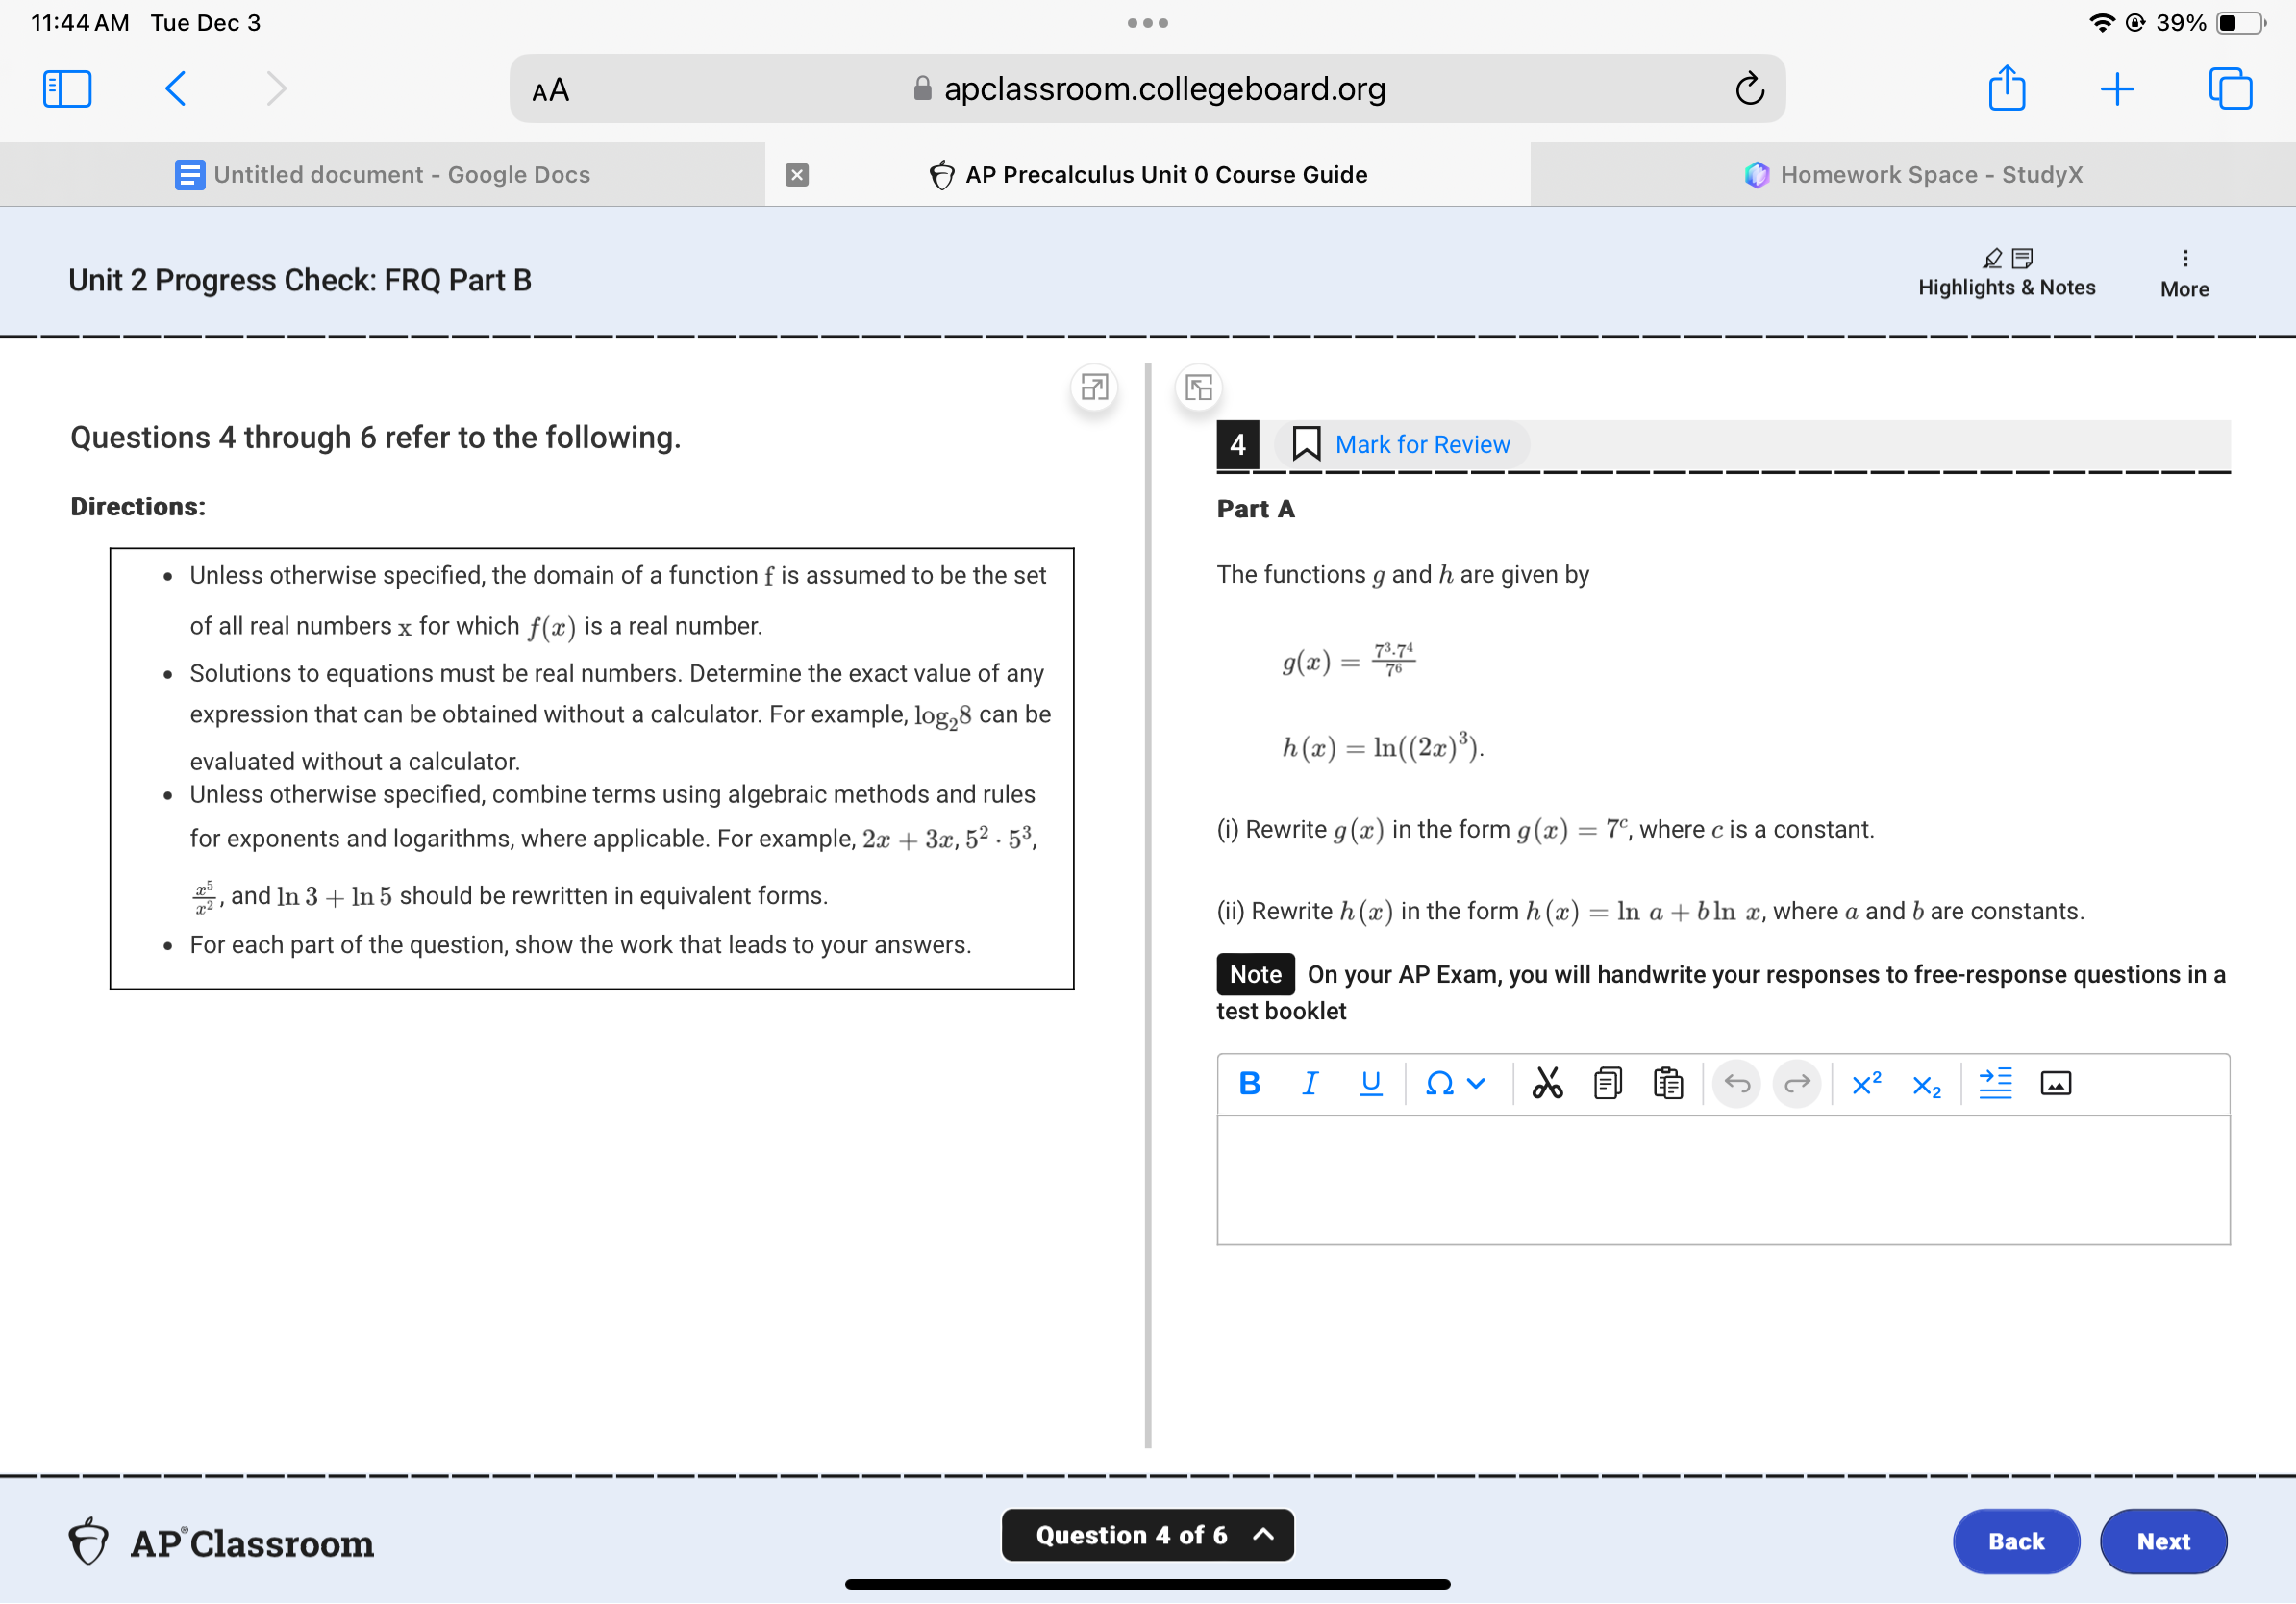This screenshot has height=1604, width=2296.
Task: Apply bold formatting in editor
Action: [x=1249, y=1083]
